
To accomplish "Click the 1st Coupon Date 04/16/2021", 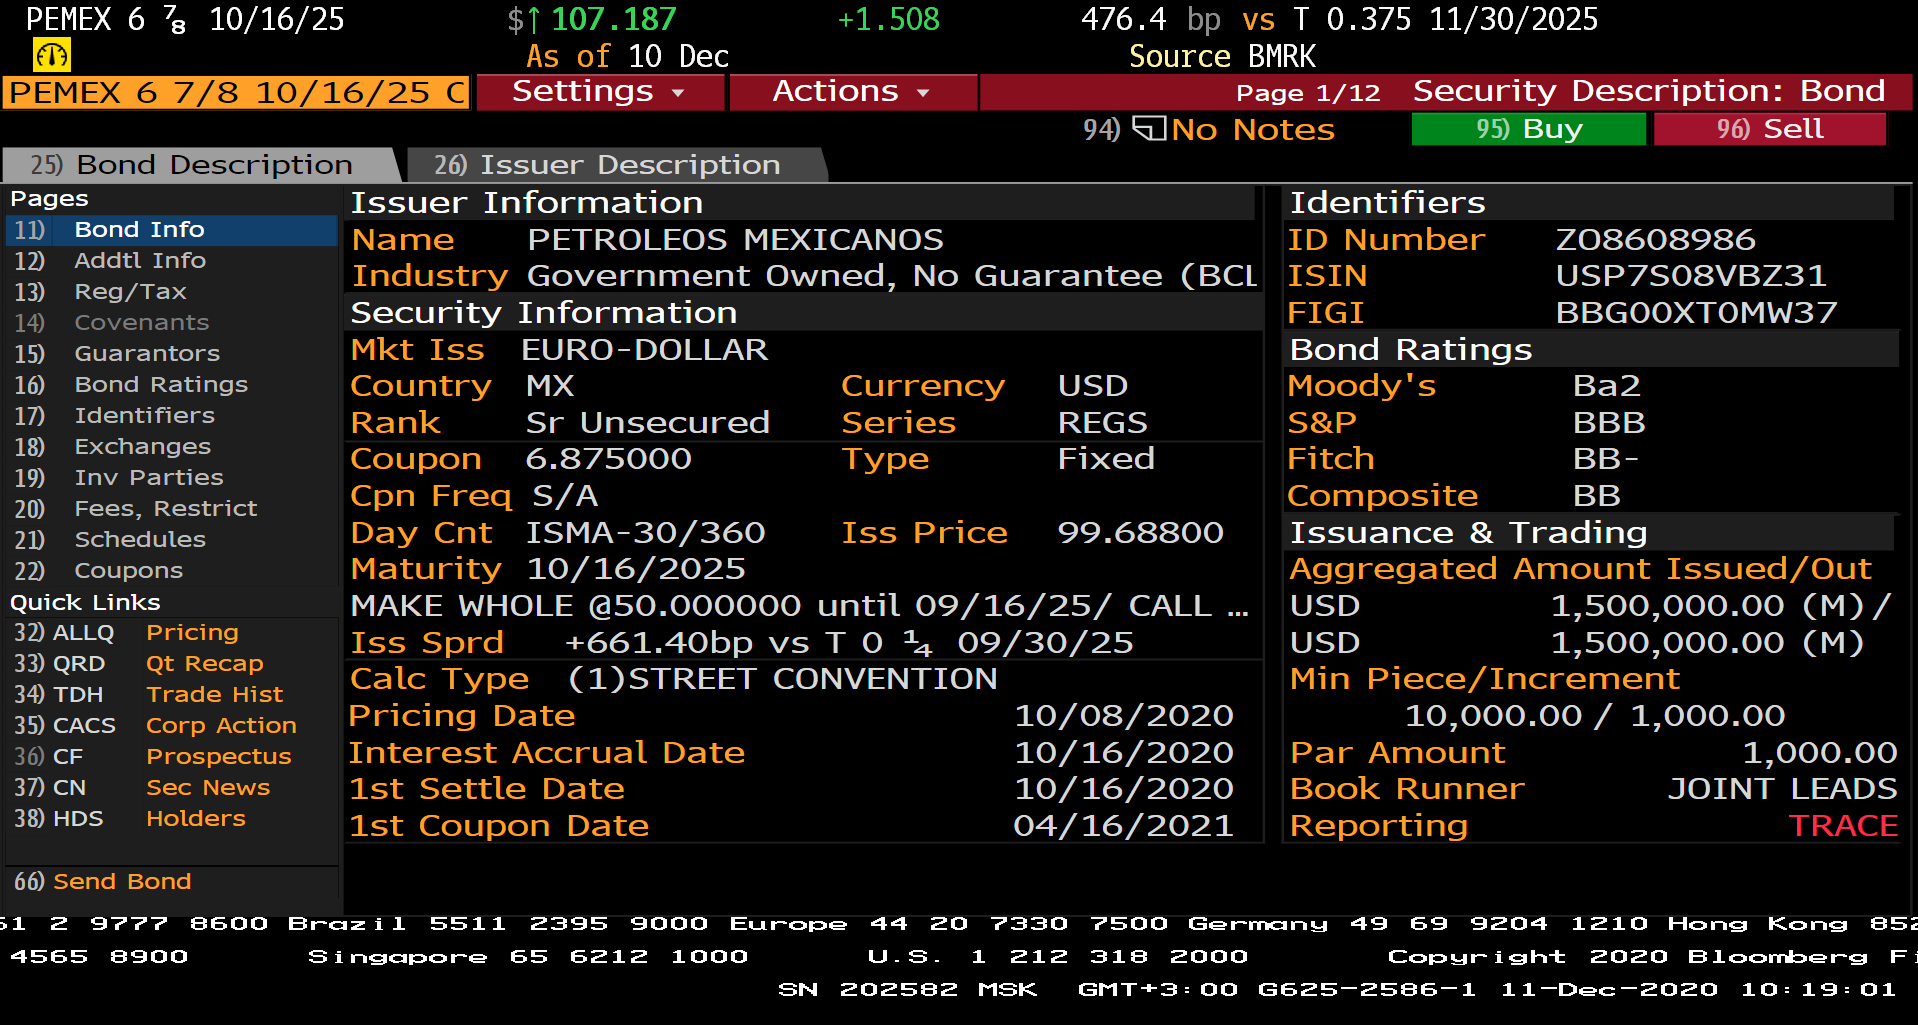I will pos(1124,826).
